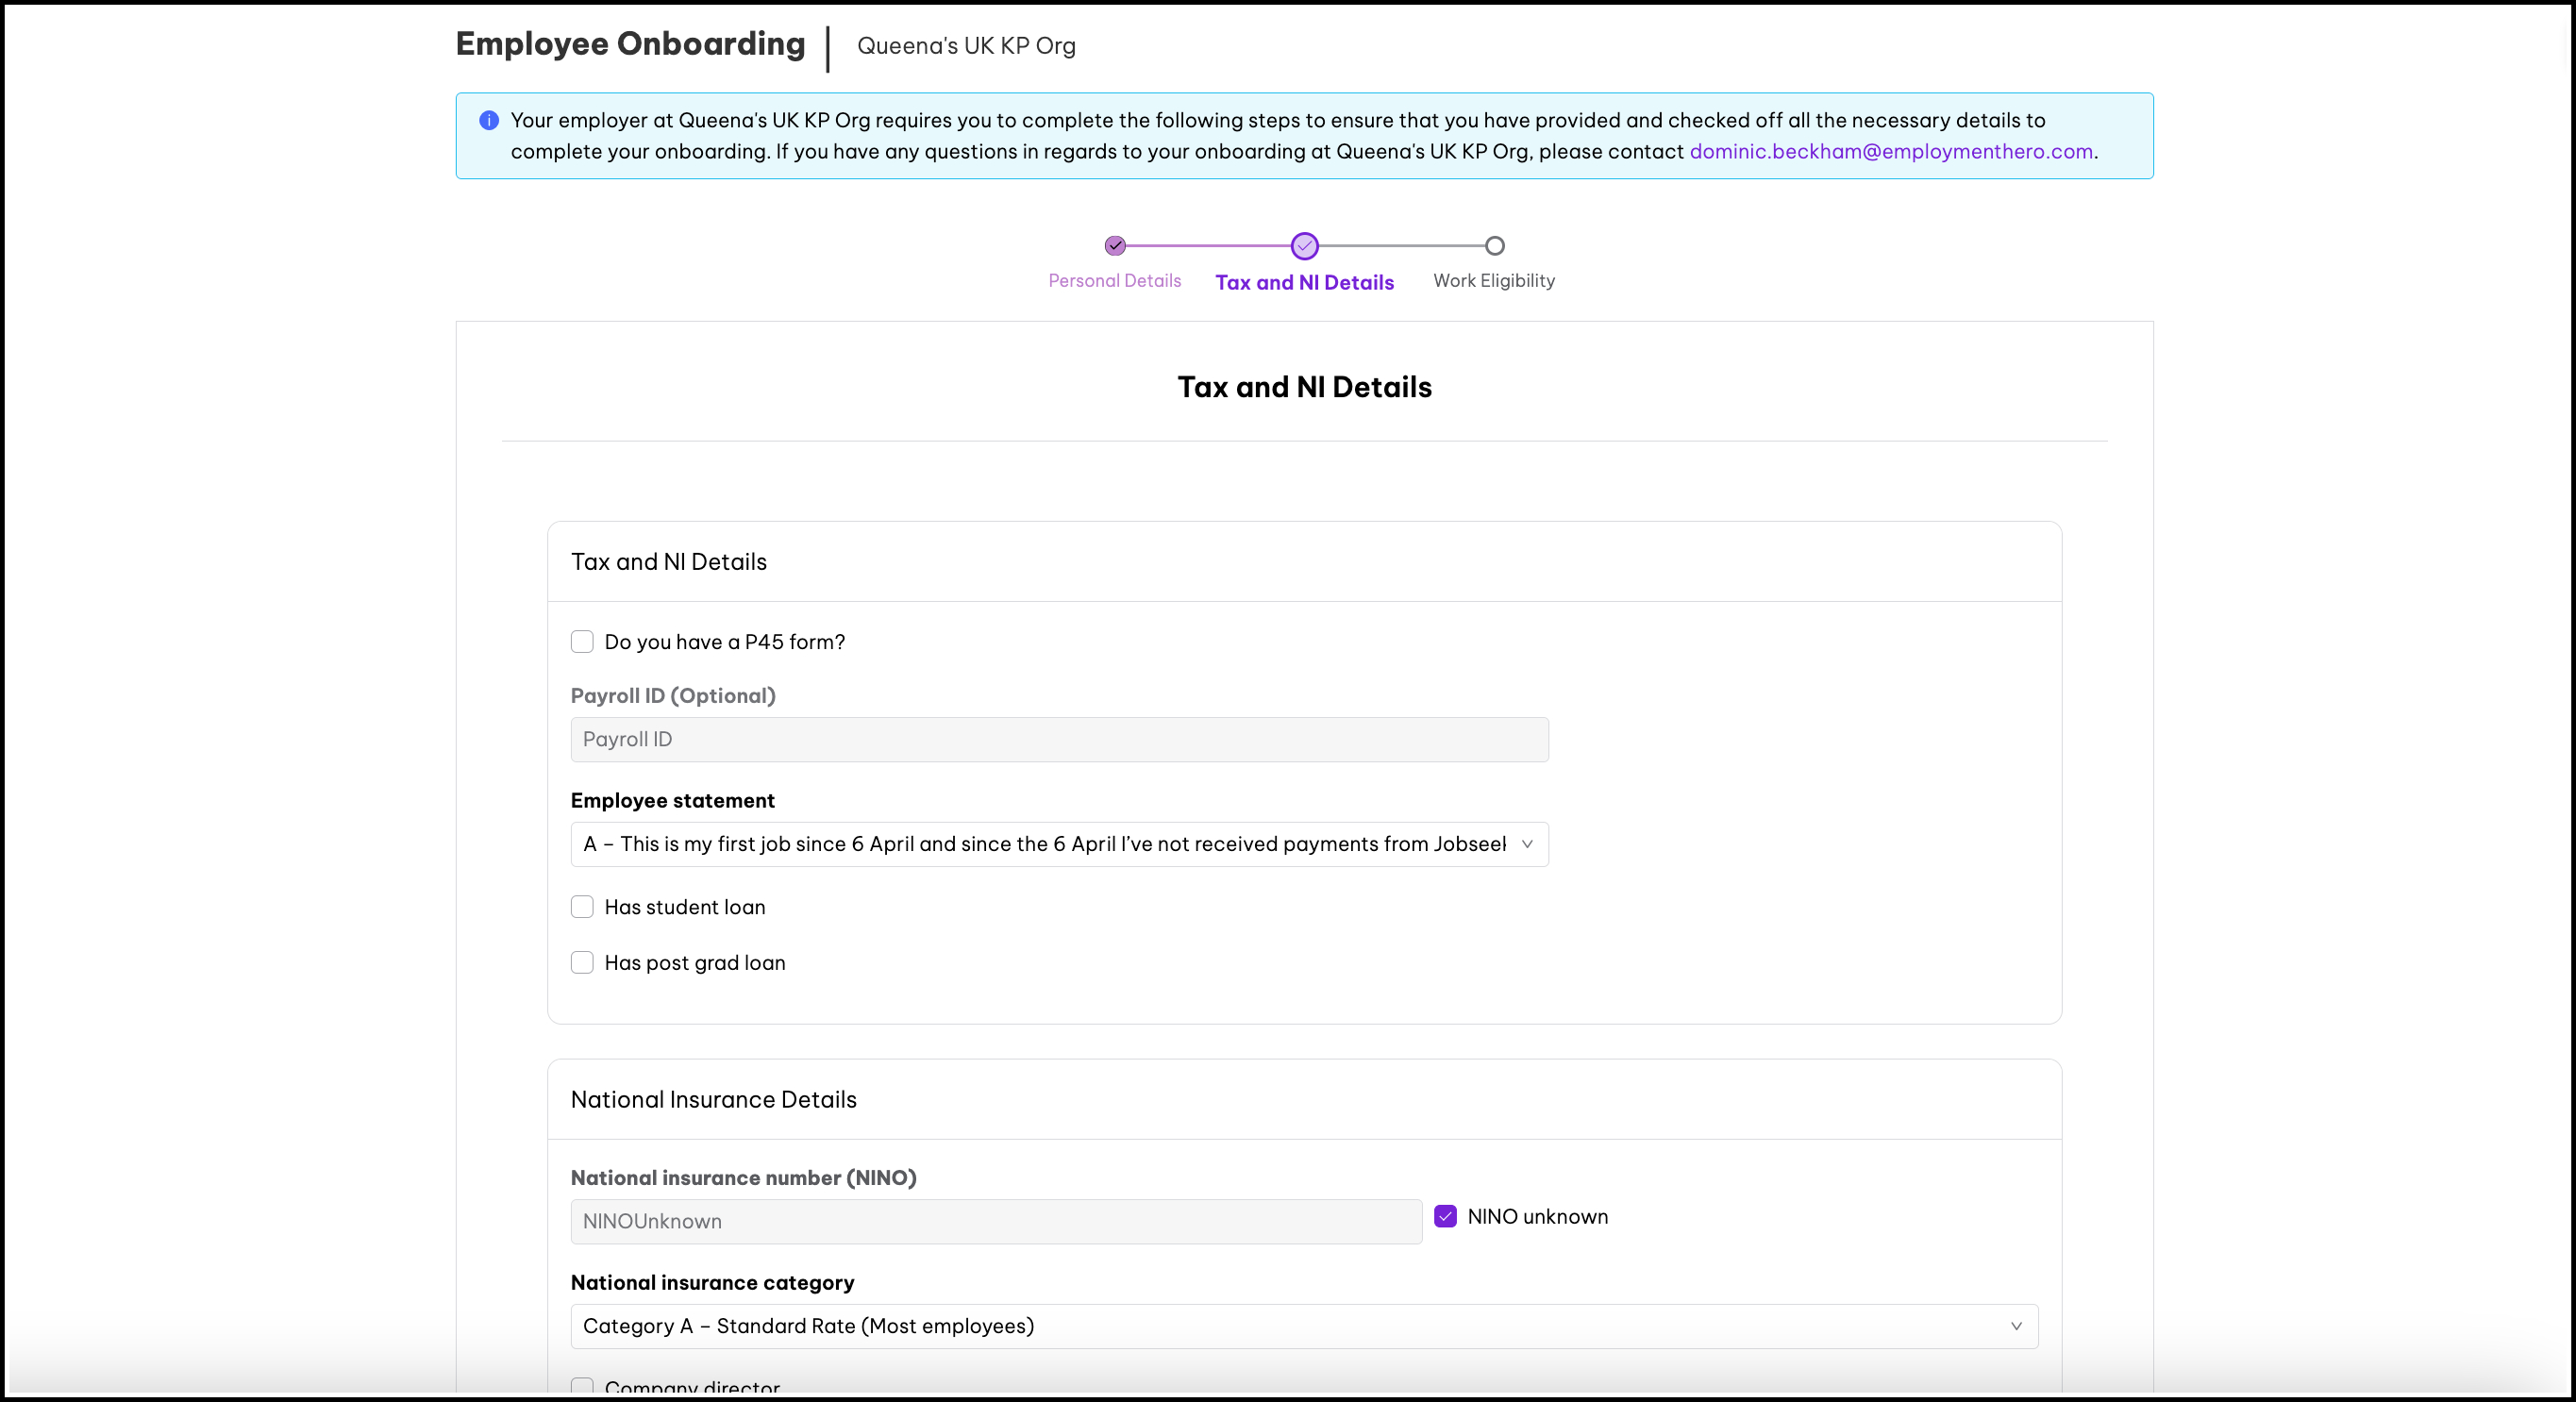
Task: Uncheck the NINO unknown checkbox
Action: click(1445, 1217)
